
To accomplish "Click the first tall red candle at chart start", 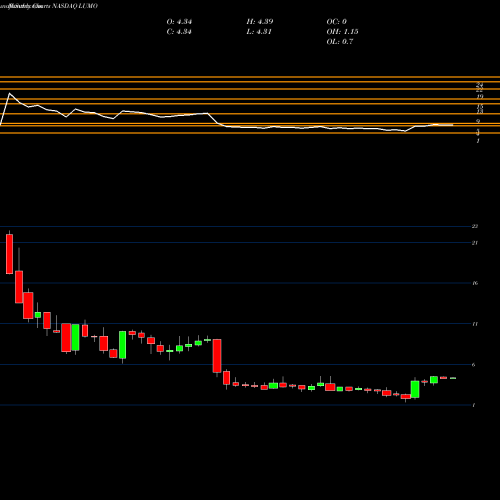I will pos(9,254).
